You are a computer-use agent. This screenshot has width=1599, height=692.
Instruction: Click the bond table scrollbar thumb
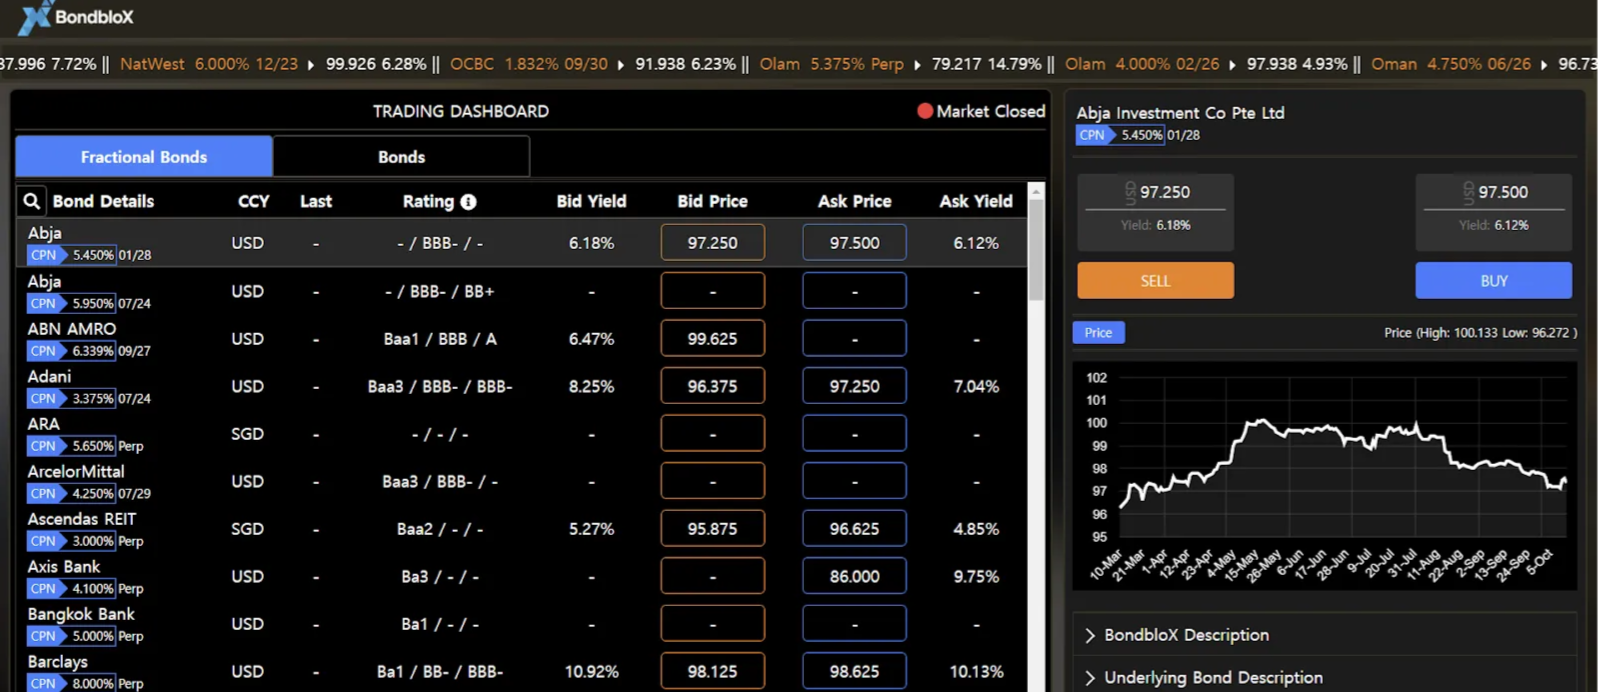1036,250
